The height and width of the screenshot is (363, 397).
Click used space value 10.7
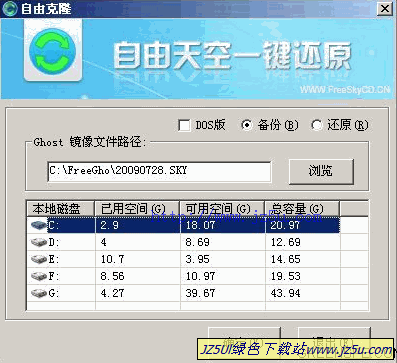(x=112, y=259)
